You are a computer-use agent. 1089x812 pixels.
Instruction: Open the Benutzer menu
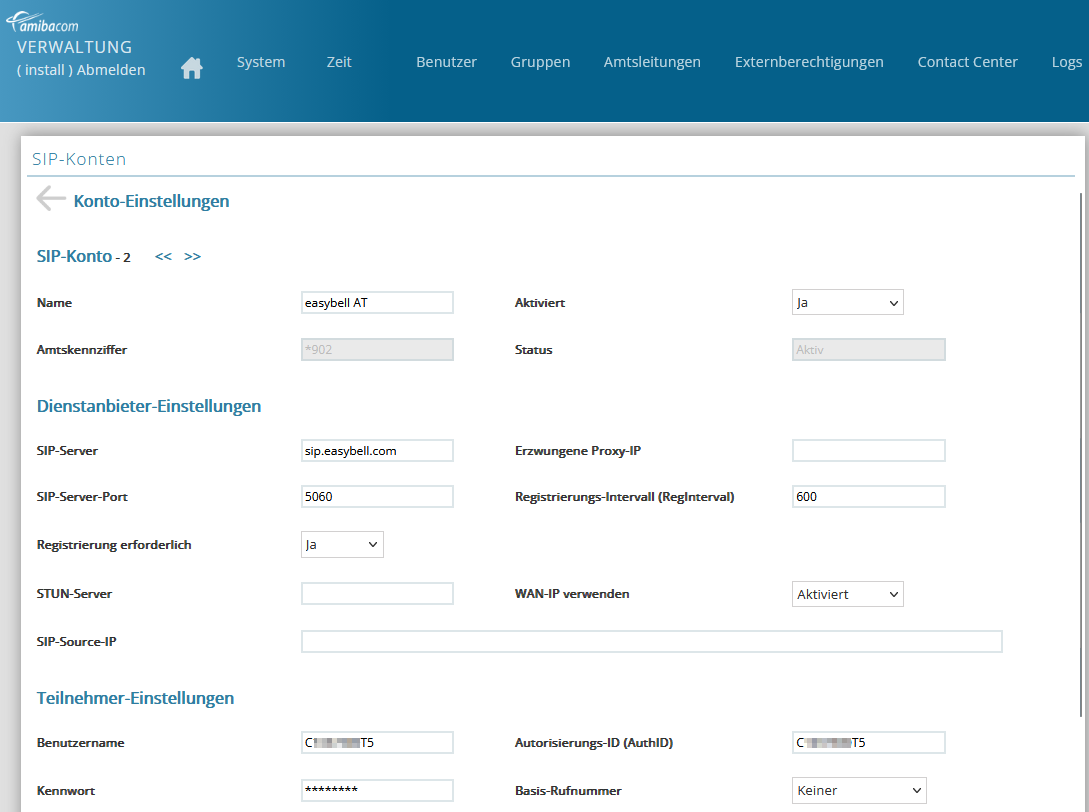tap(446, 62)
